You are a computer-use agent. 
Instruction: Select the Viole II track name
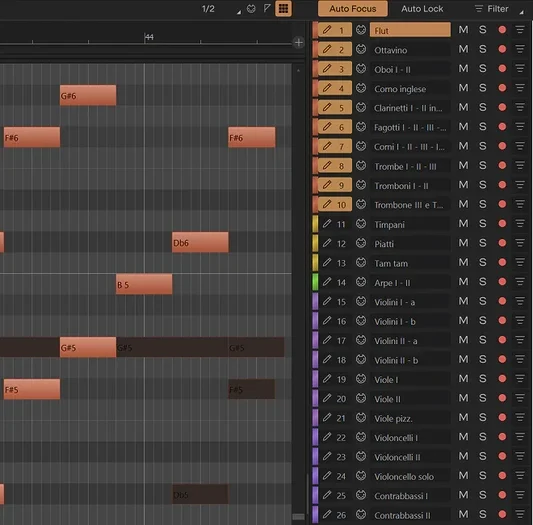click(410, 398)
